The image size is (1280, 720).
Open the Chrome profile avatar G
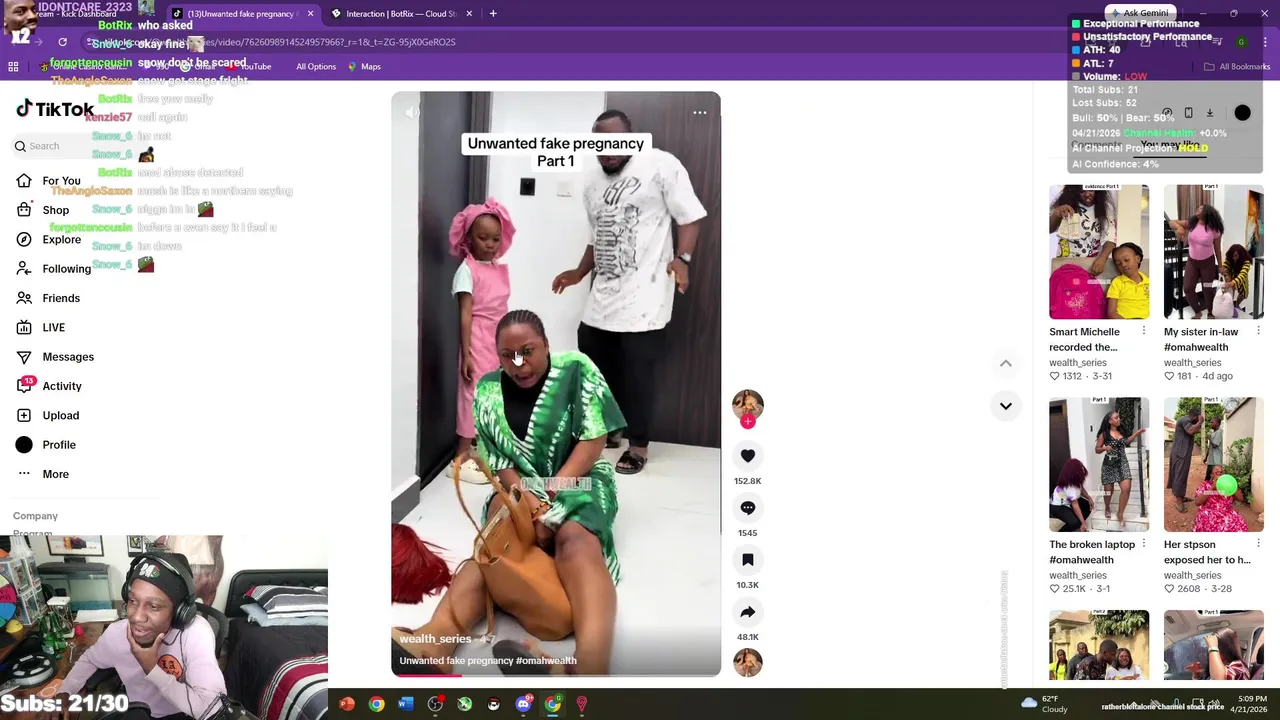1241,42
